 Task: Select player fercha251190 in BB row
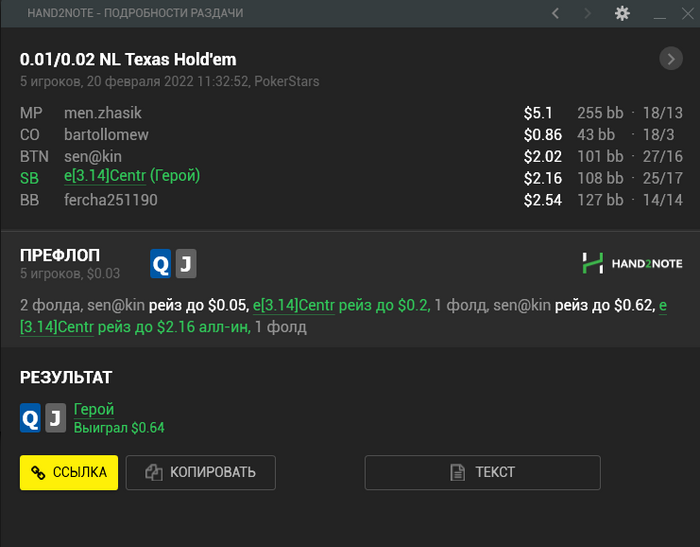111,200
